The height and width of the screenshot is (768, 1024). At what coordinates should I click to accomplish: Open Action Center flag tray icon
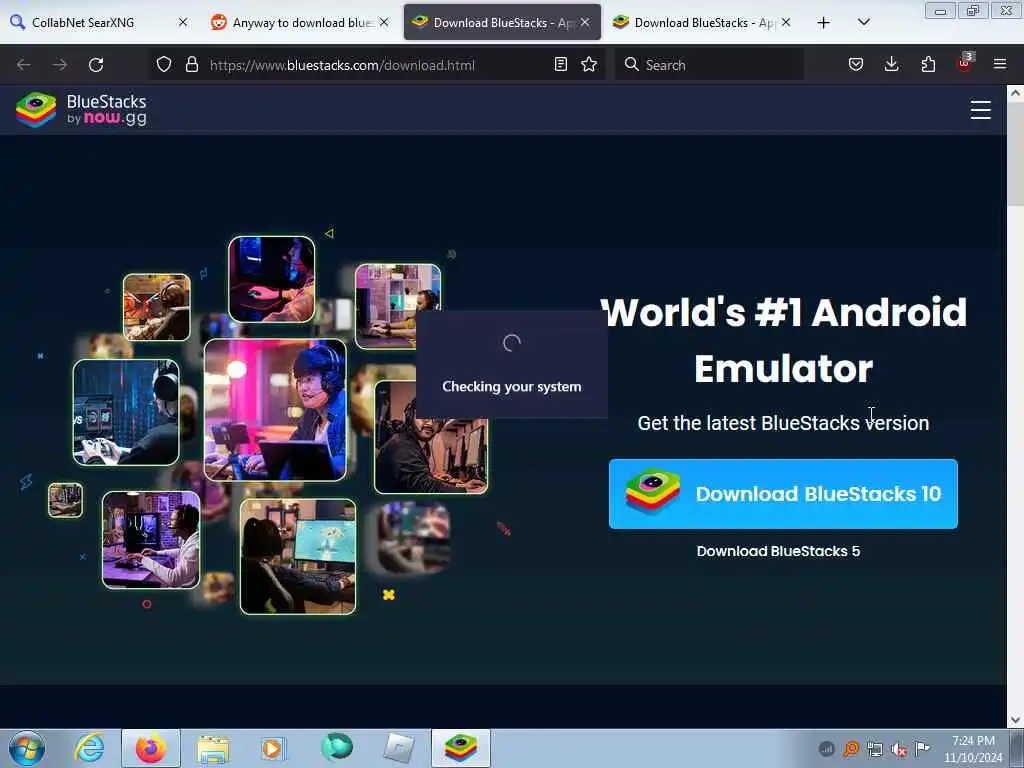tap(922, 748)
